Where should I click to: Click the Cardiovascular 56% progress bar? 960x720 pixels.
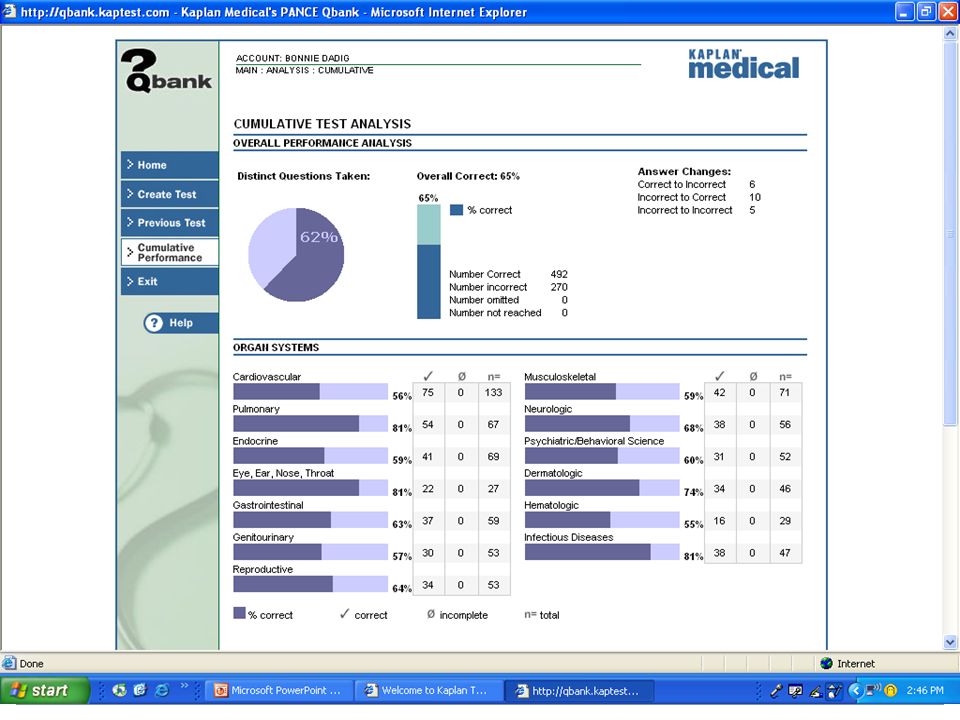[310, 392]
